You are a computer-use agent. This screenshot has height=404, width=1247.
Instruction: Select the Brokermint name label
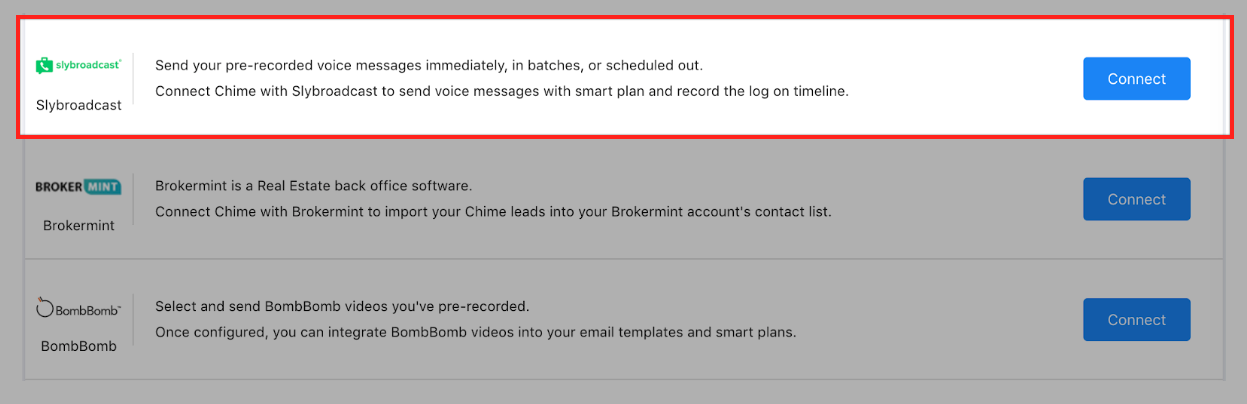(x=79, y=226)
